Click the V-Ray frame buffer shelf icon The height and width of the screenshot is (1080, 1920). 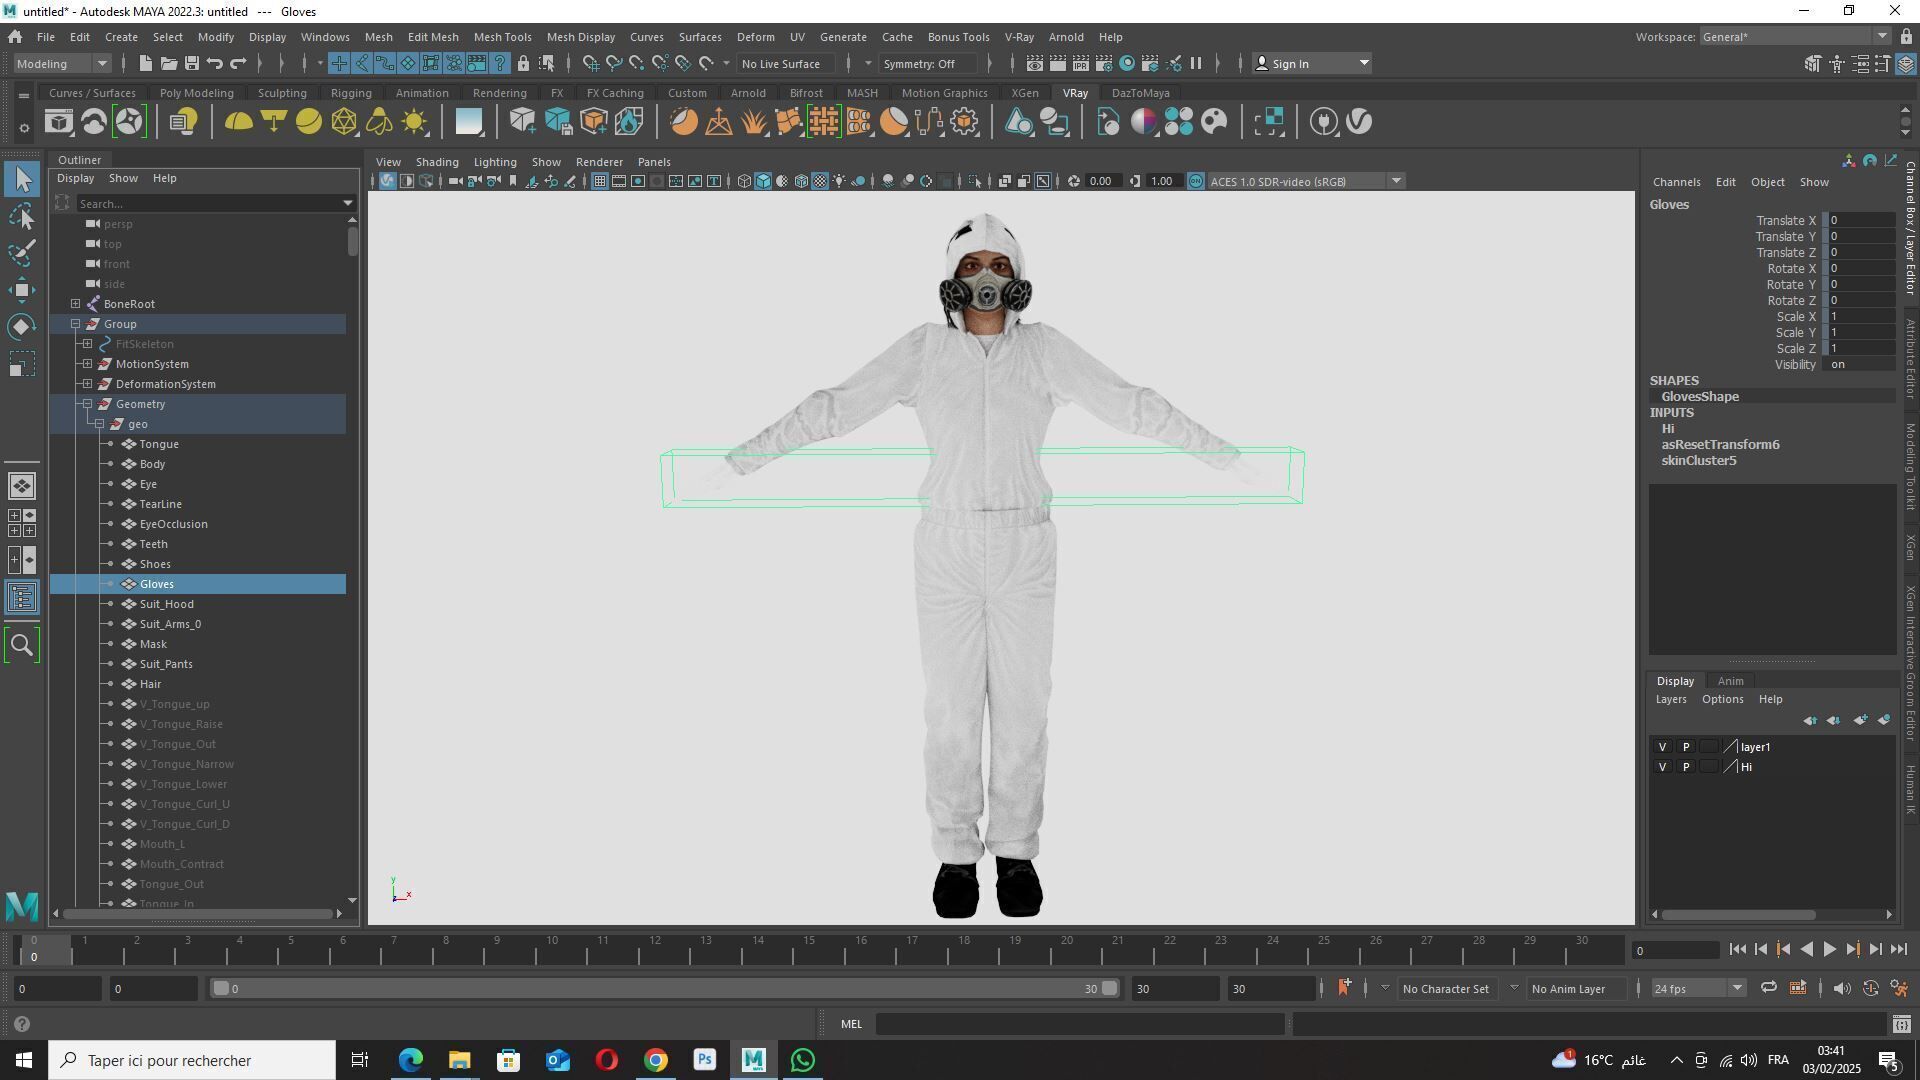pos(58,122)
